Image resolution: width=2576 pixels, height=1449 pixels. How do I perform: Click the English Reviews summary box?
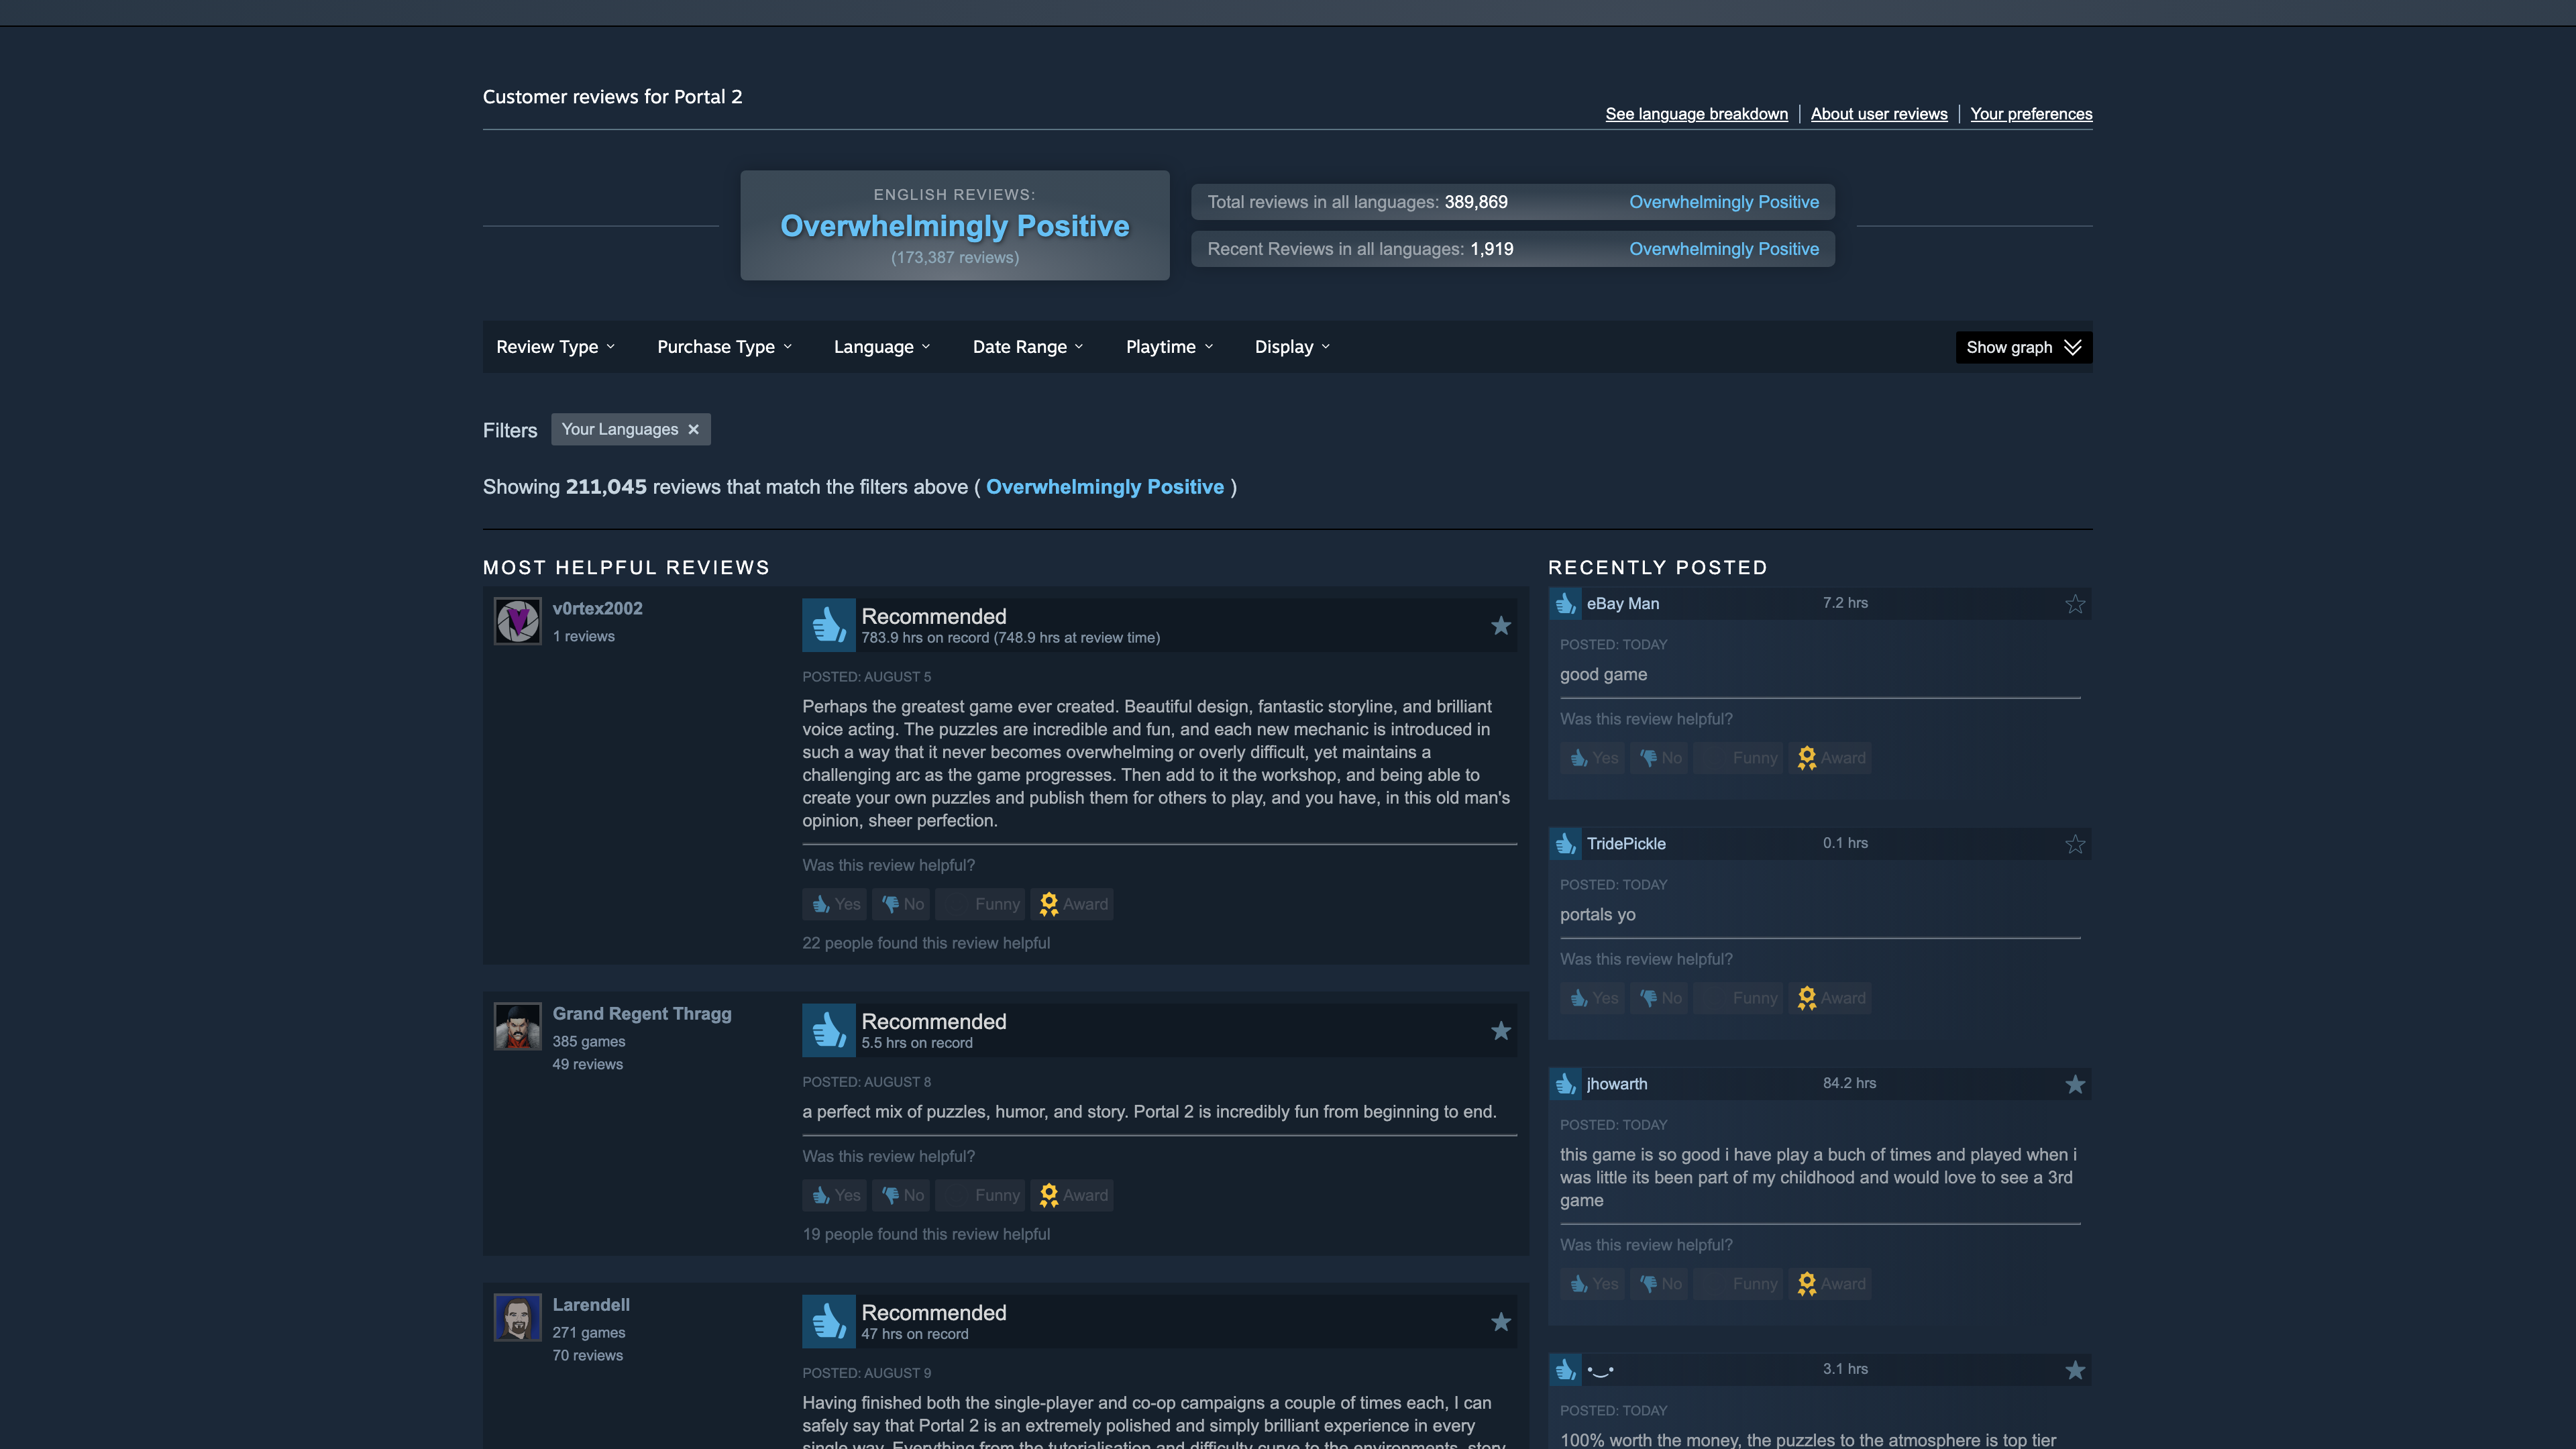tap(955, 225)
